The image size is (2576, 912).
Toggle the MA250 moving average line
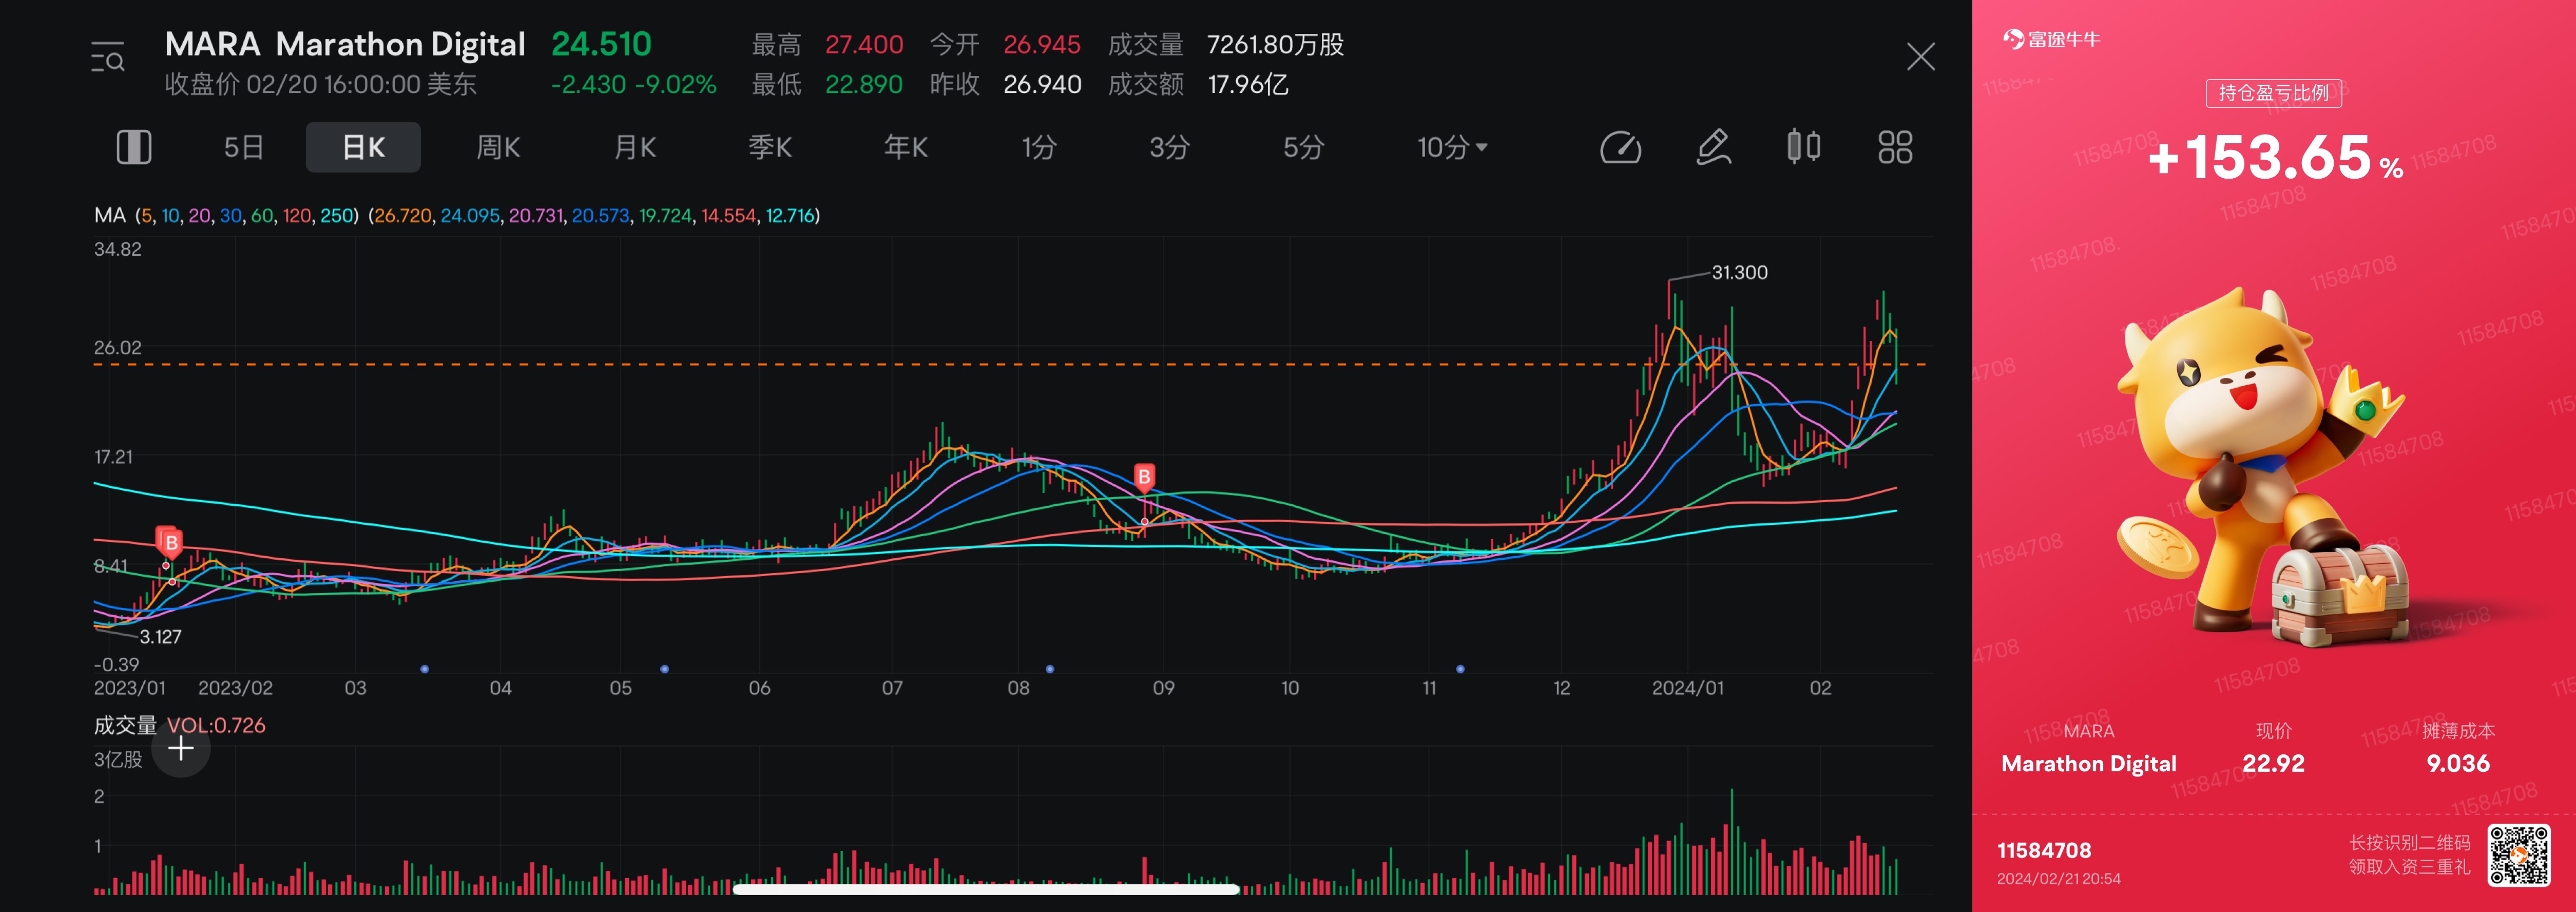pyautogui.click(x=337, y=215)
